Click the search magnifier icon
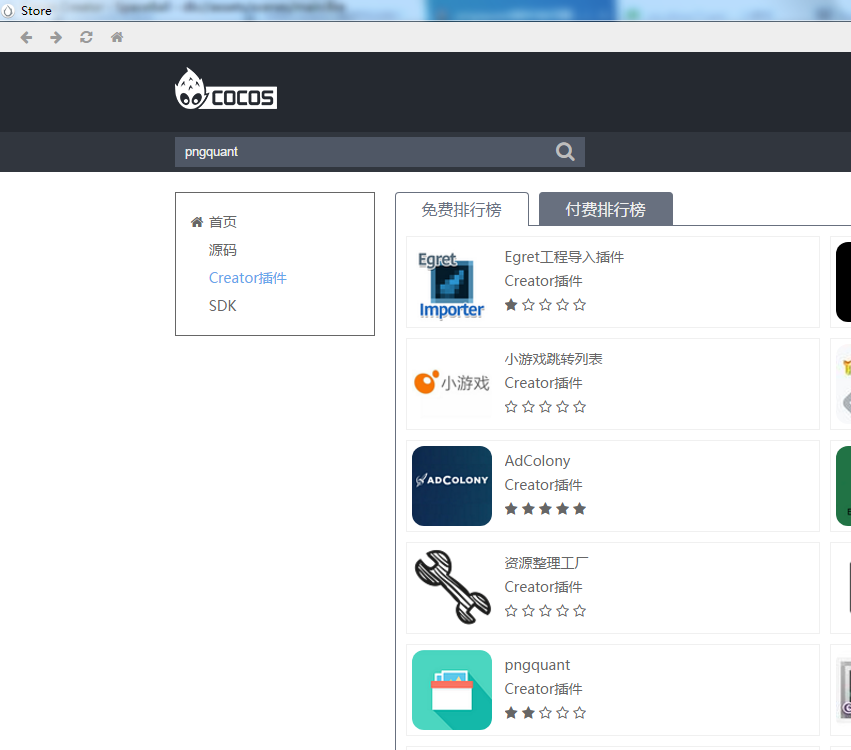This screenshot has height=750, width=851. click(x=565, y=152)
